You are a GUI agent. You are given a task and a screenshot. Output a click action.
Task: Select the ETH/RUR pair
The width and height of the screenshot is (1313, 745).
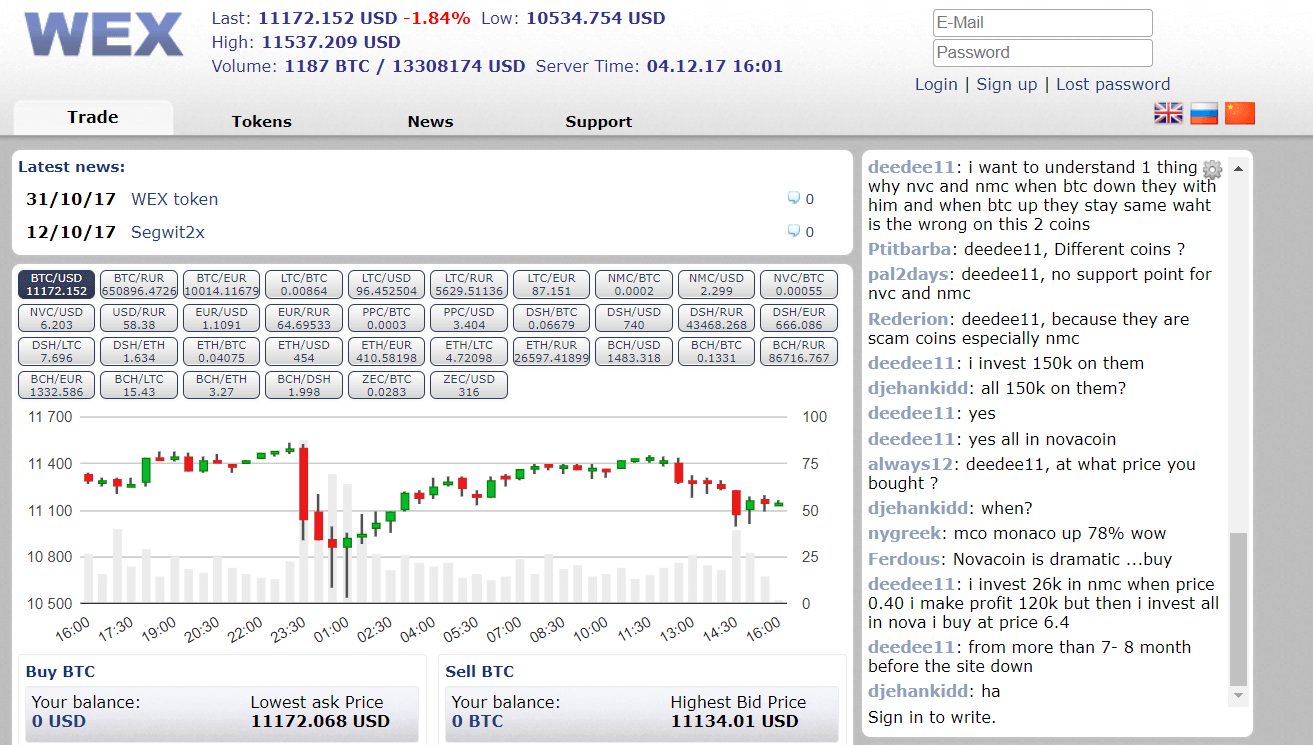pos(551,351)
